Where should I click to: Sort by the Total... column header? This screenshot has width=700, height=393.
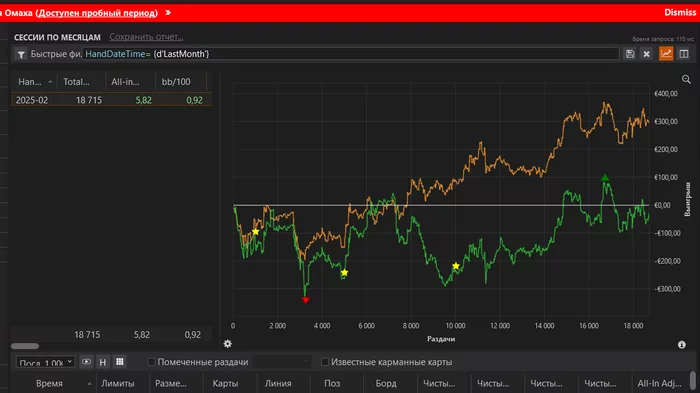tap(81, 82)
